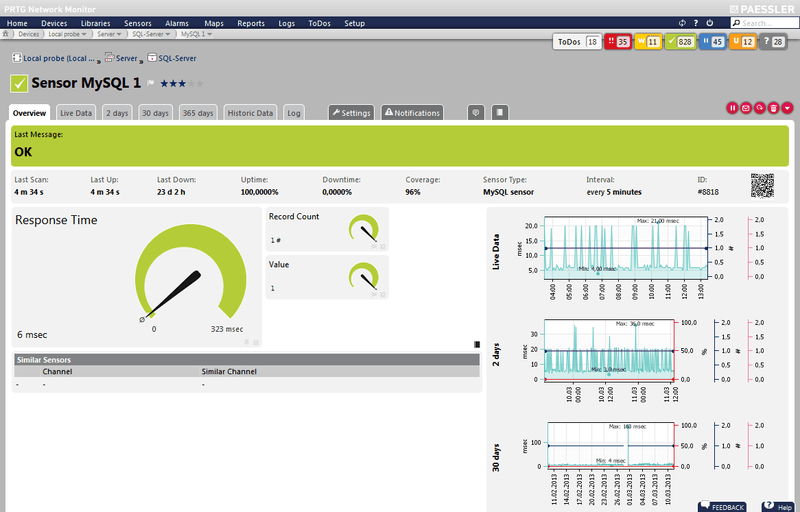Click the green sensor status checkmark icon
Viewport: 800px width, 512px height.
point(19,84)
